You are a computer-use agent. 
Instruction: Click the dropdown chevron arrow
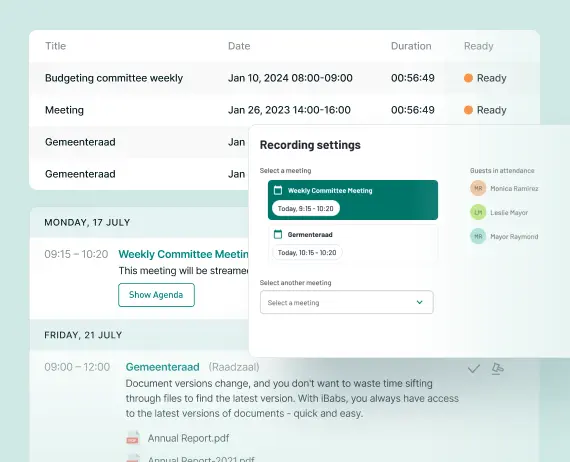click(x=420, y=302)
